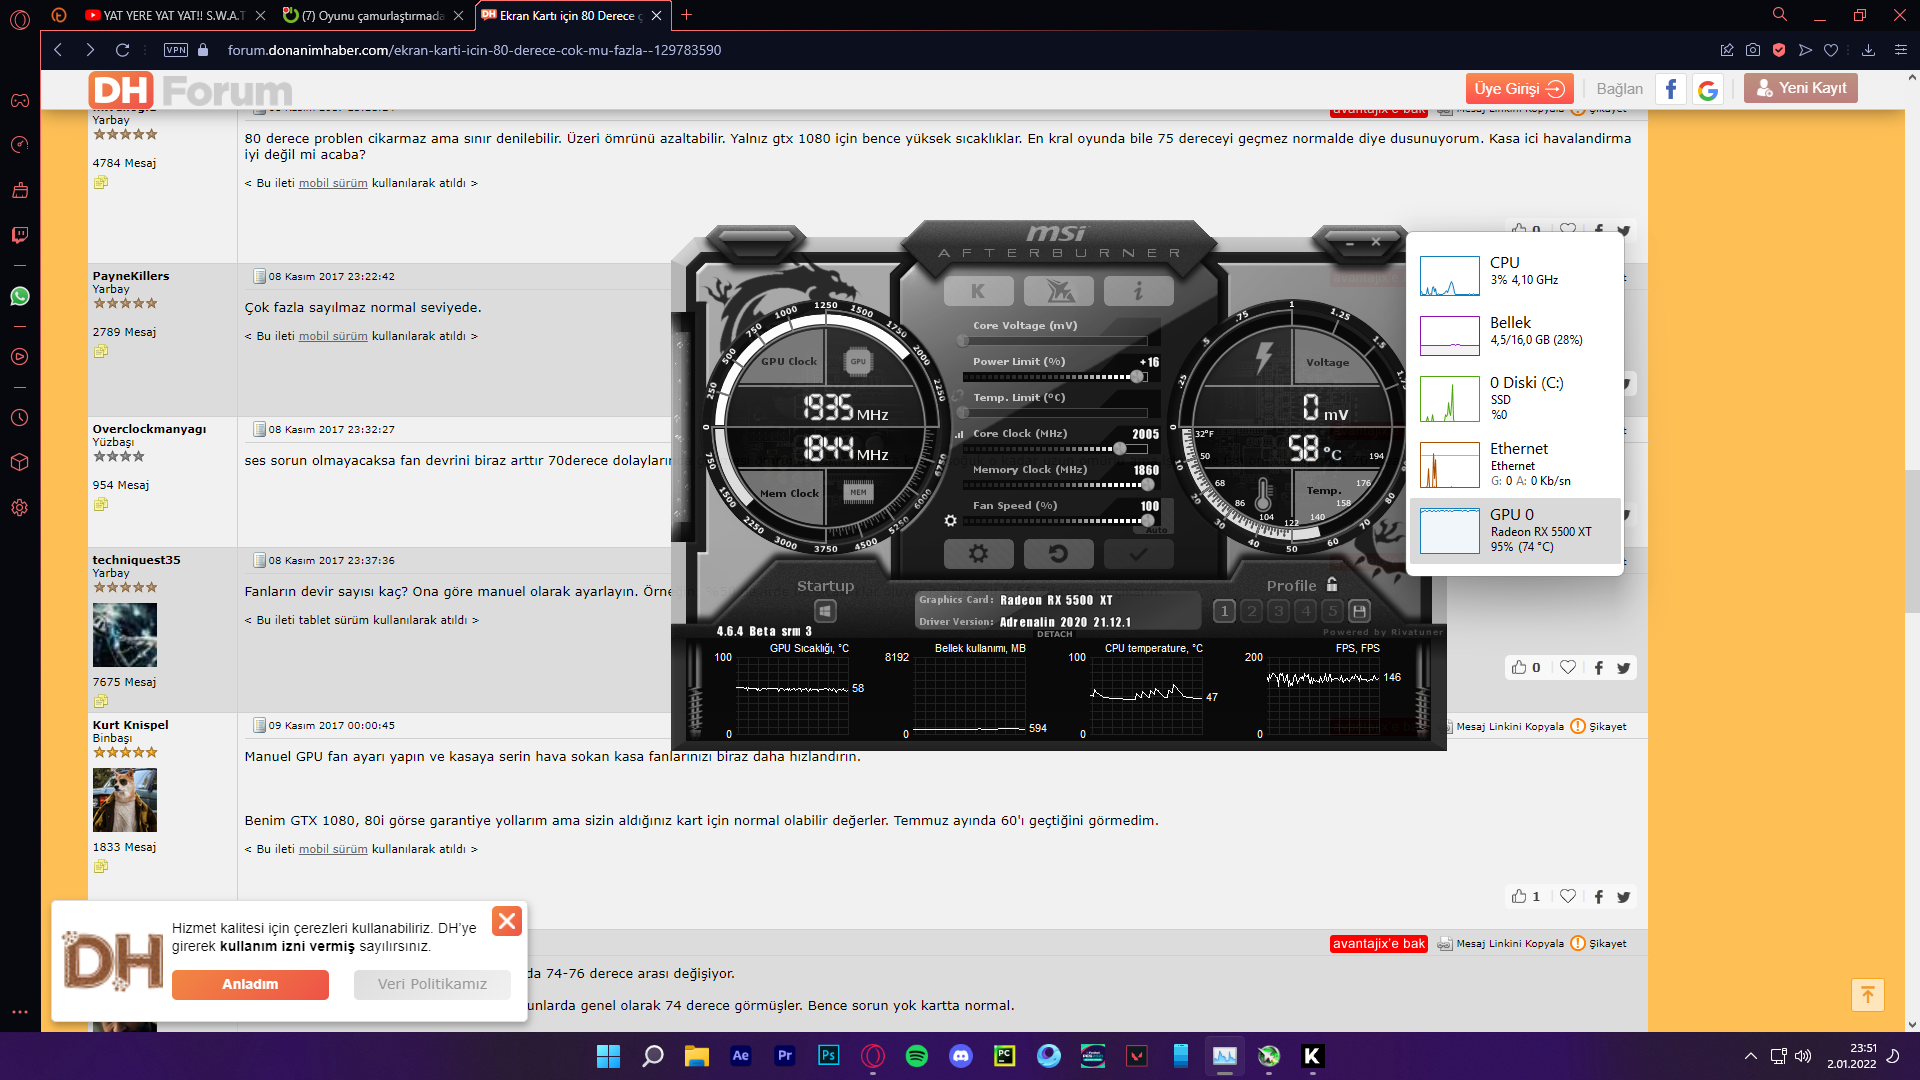Save current profile with floppy disk icon
This screenshot has height=1080, width=1920.
pyautogui.click(x=1359, y=611)
